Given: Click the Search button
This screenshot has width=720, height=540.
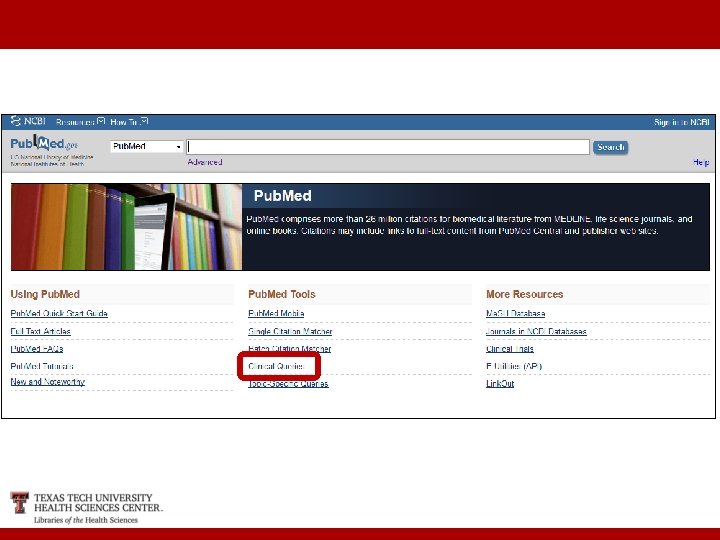Looking at the screenshot, I should pos(610,147).
